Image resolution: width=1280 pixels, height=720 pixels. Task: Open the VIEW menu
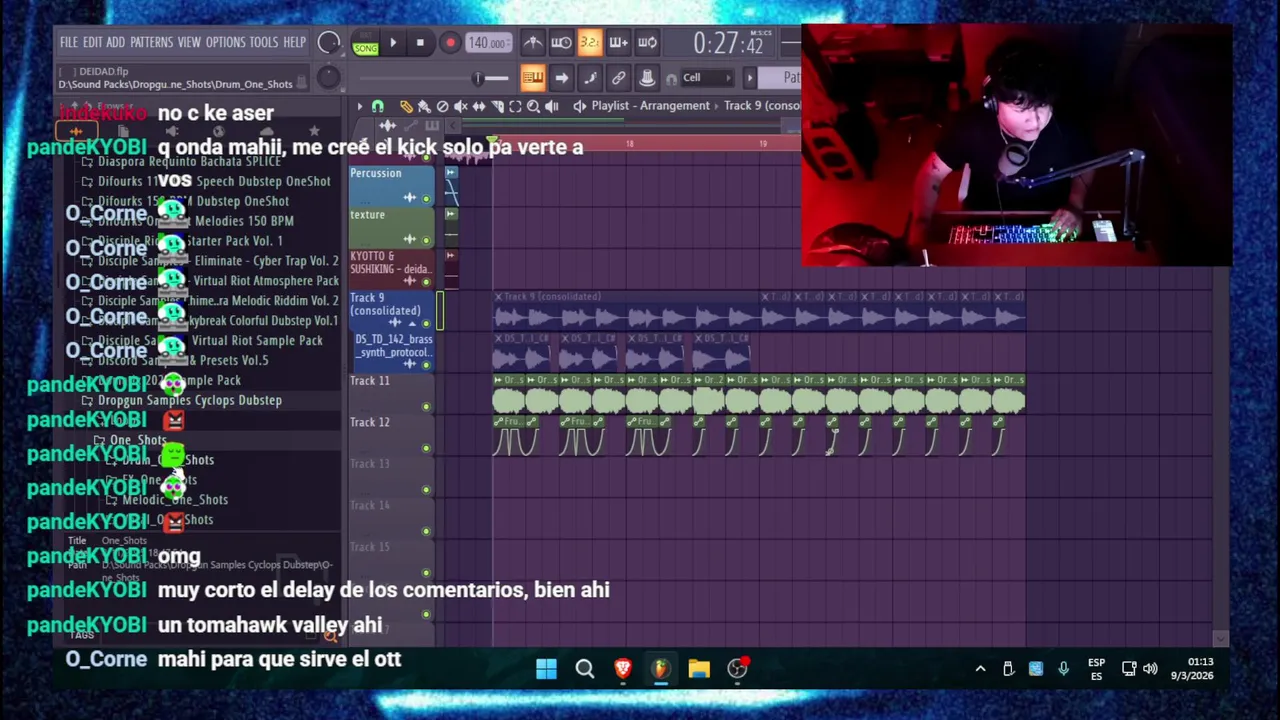point(189,42)
